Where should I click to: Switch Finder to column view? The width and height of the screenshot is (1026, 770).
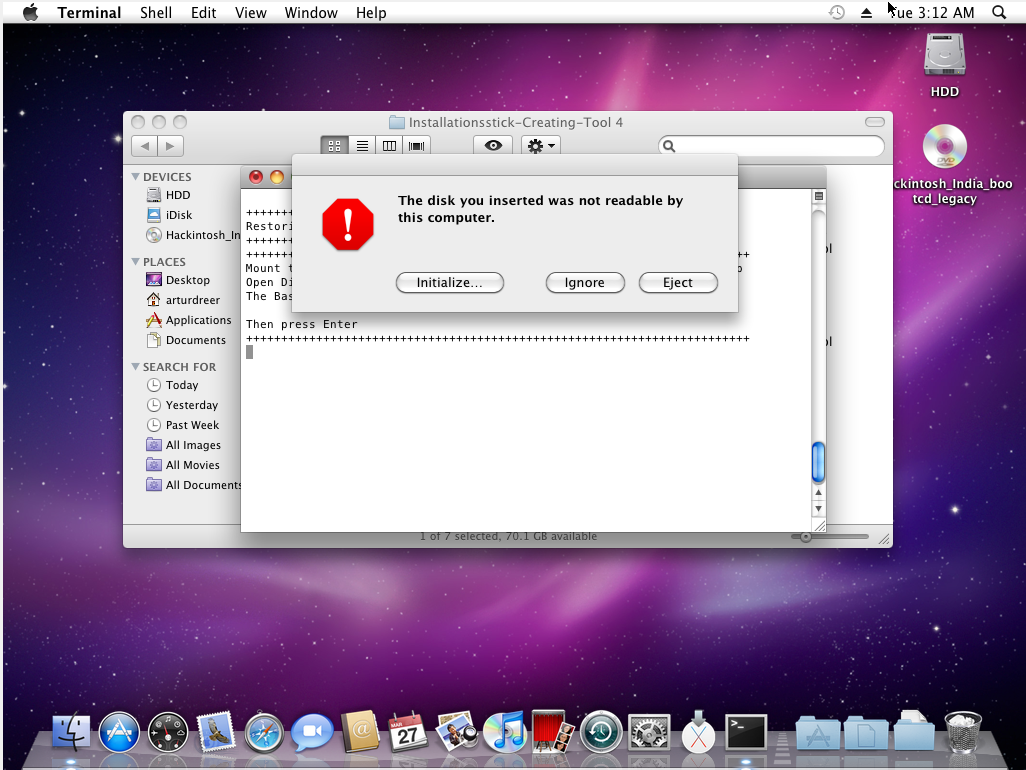pyautogui.click(x=389, y=146)
